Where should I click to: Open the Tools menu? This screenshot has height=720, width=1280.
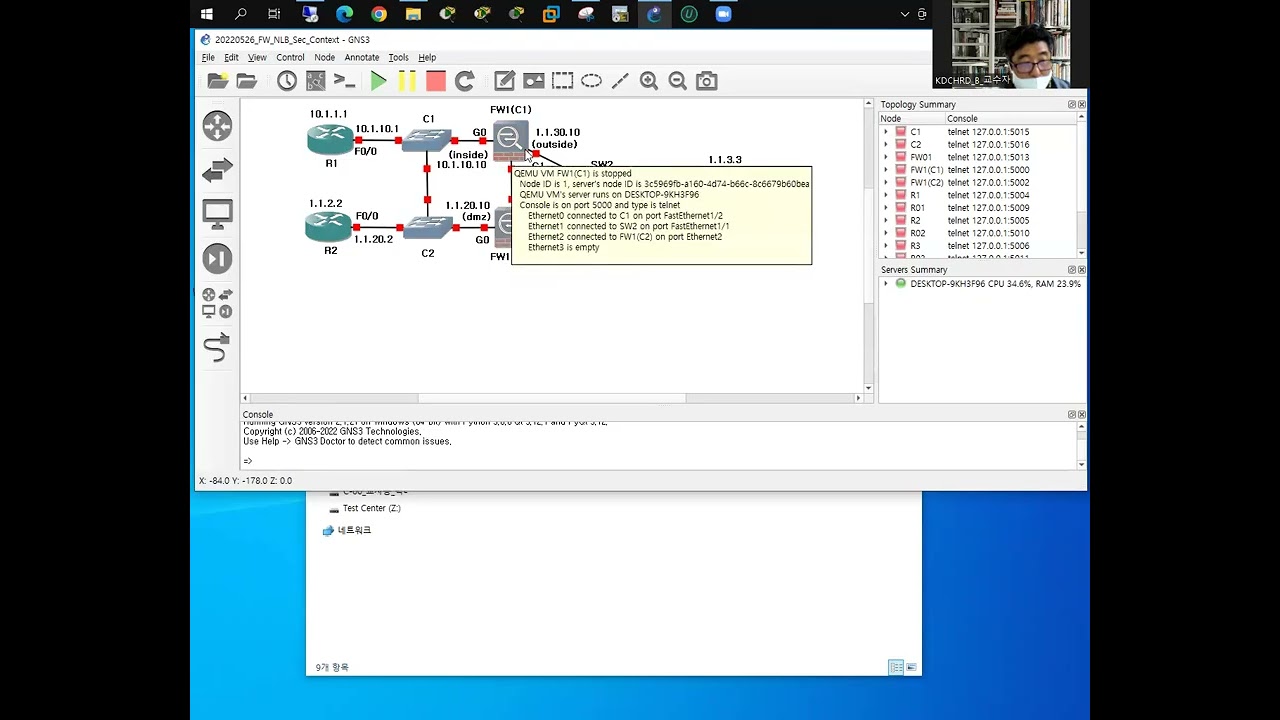[x=398, y=57]
